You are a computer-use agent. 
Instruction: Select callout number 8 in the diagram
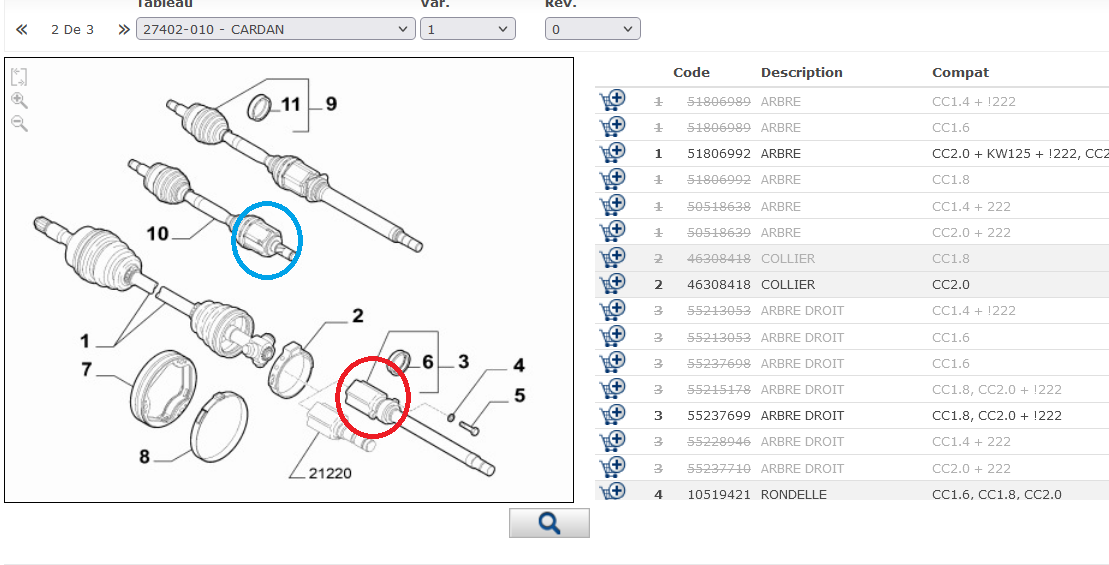click(x=144, y=457)
